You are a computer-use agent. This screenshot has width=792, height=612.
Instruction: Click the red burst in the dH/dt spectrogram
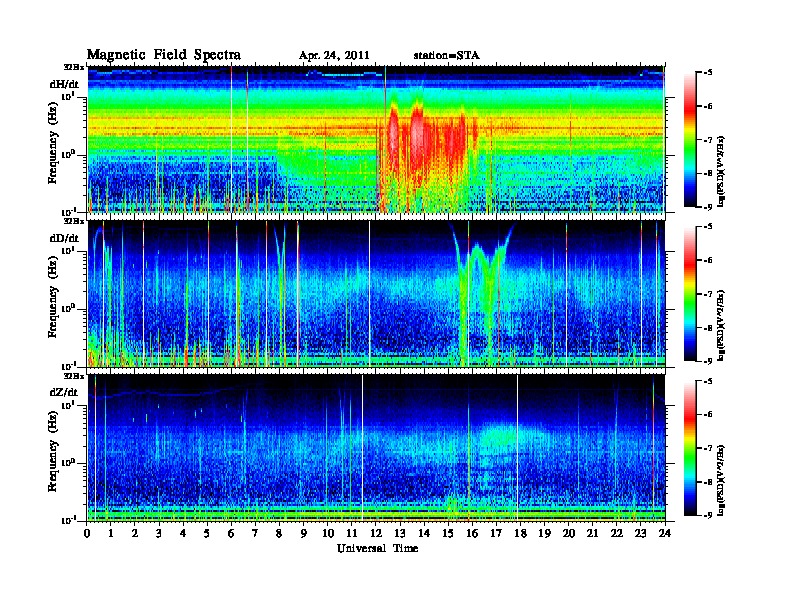[x=424, y=144]
